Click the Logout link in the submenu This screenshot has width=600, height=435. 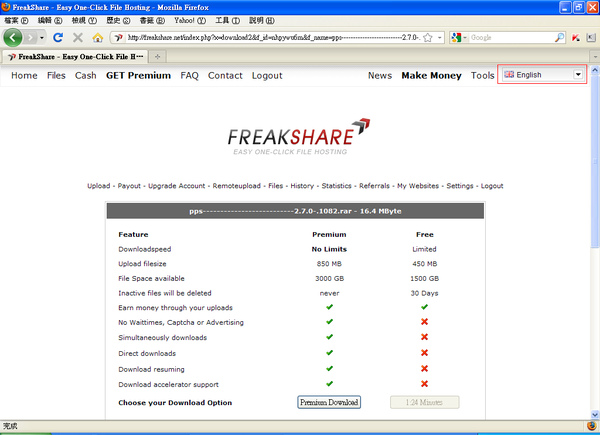[x=492, y=186]
